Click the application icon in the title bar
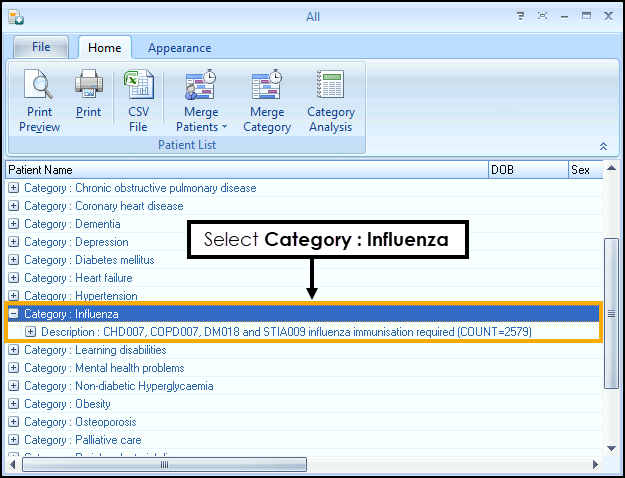 (x=16, y=16)
